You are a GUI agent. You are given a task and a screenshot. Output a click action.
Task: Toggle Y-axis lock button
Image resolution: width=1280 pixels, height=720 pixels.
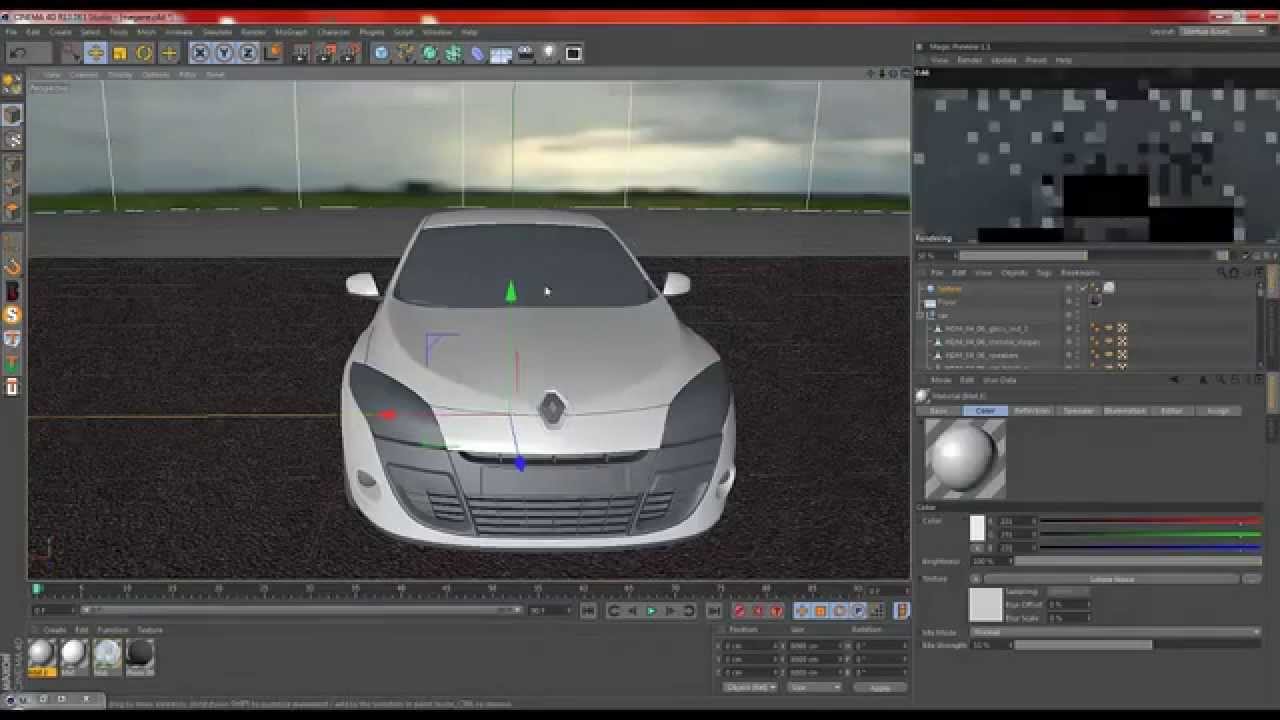(224, 53)
